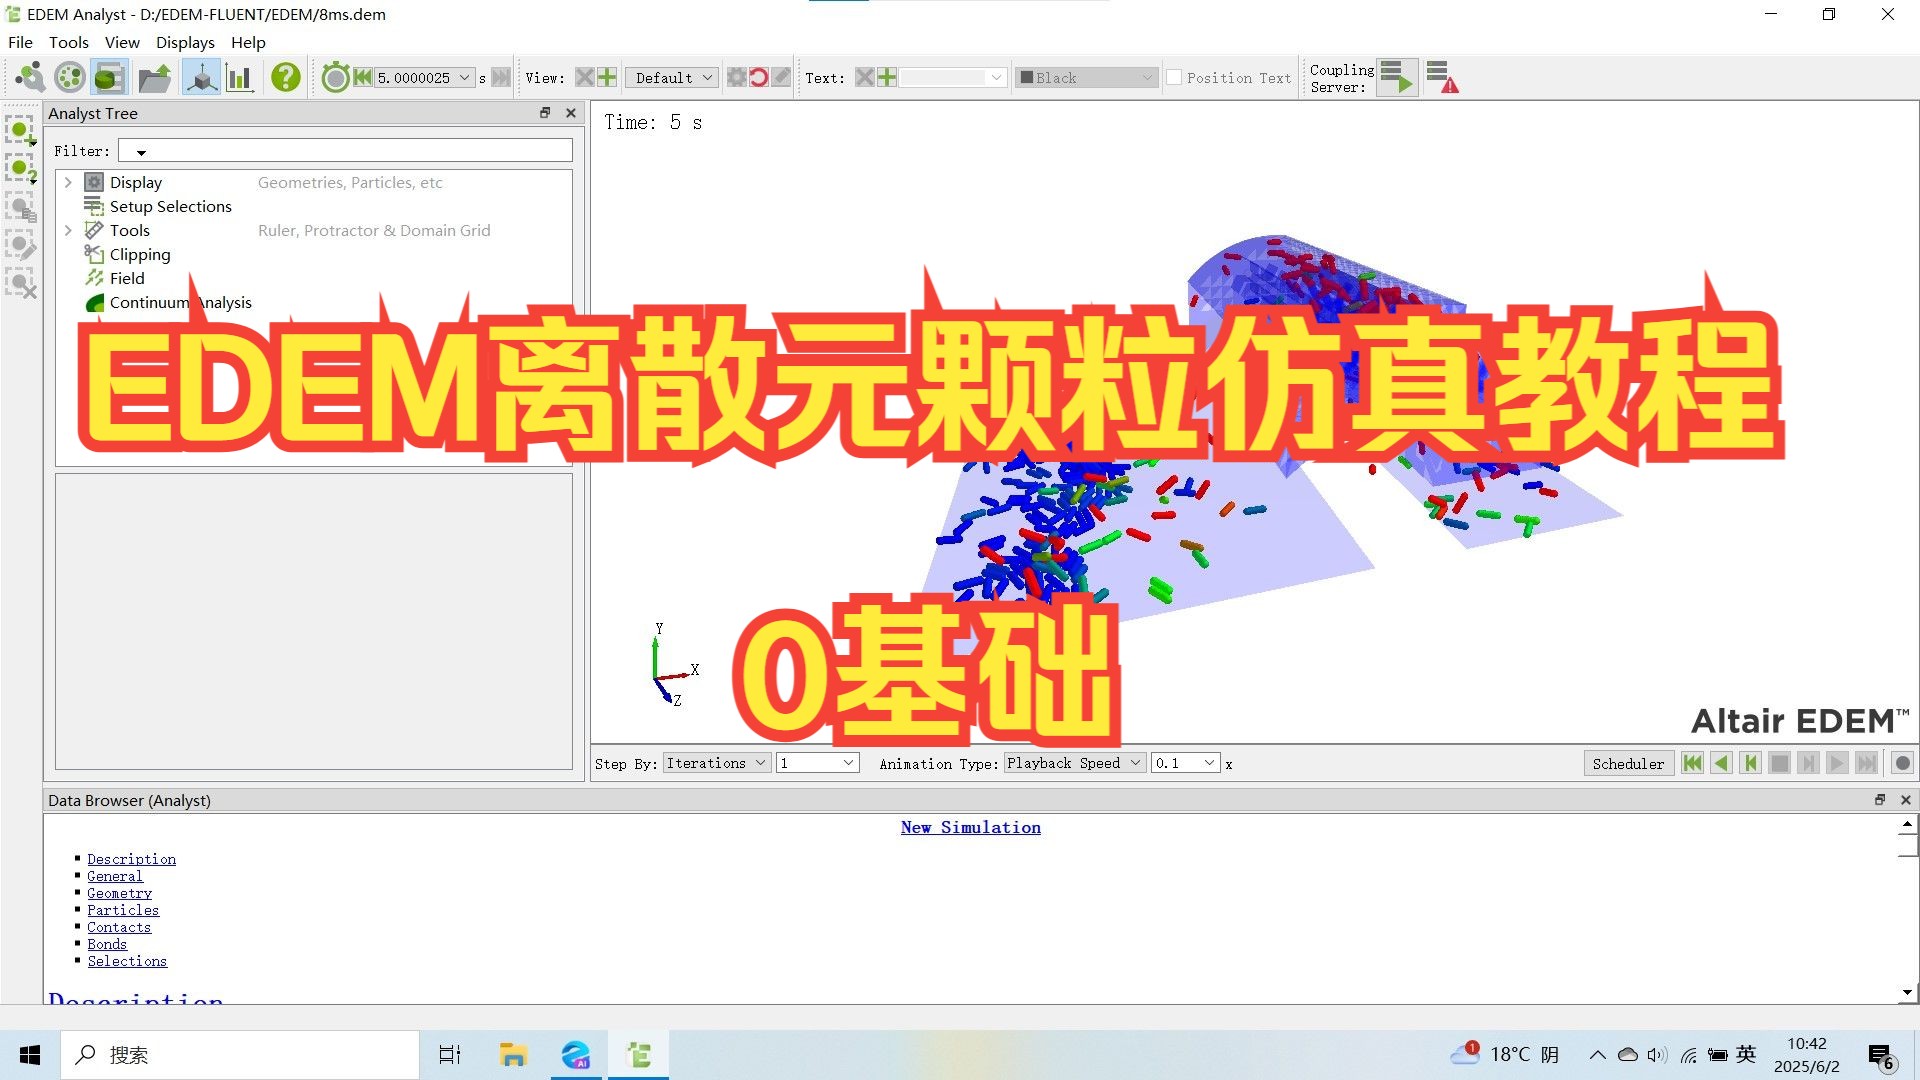The width and height of the screenshot is (1920, 1080).
Task: Click the export folder icon in toolbar
Action: pos(155,77)
